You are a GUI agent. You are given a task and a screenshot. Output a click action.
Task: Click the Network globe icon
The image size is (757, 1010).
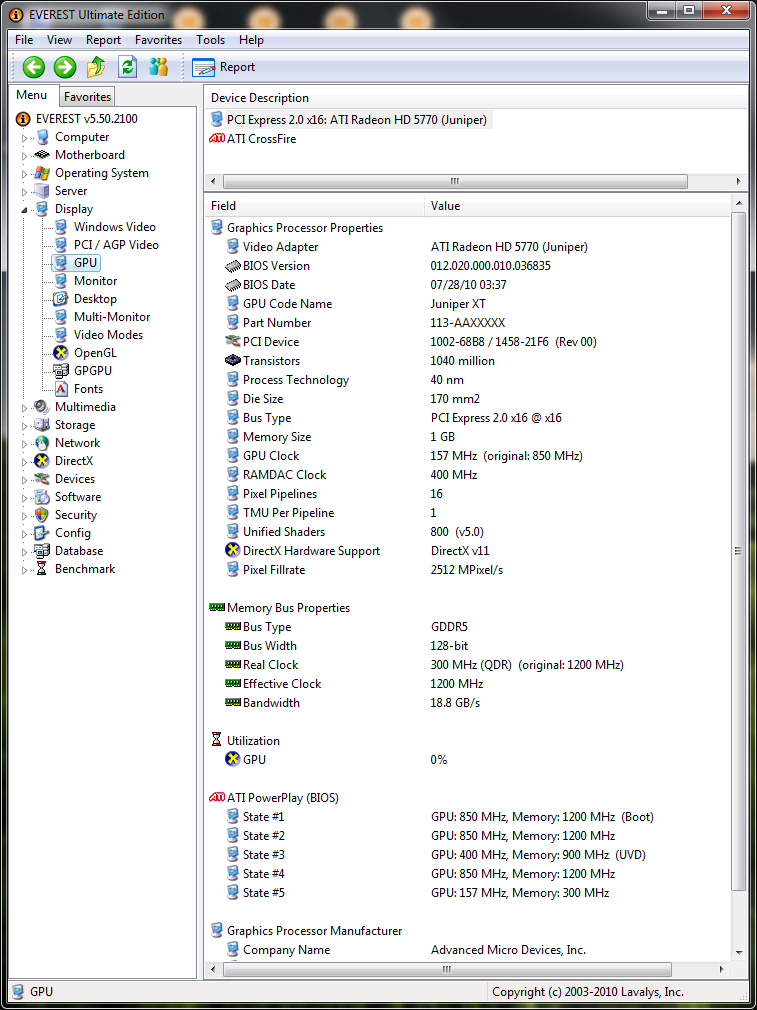point(42,443)
